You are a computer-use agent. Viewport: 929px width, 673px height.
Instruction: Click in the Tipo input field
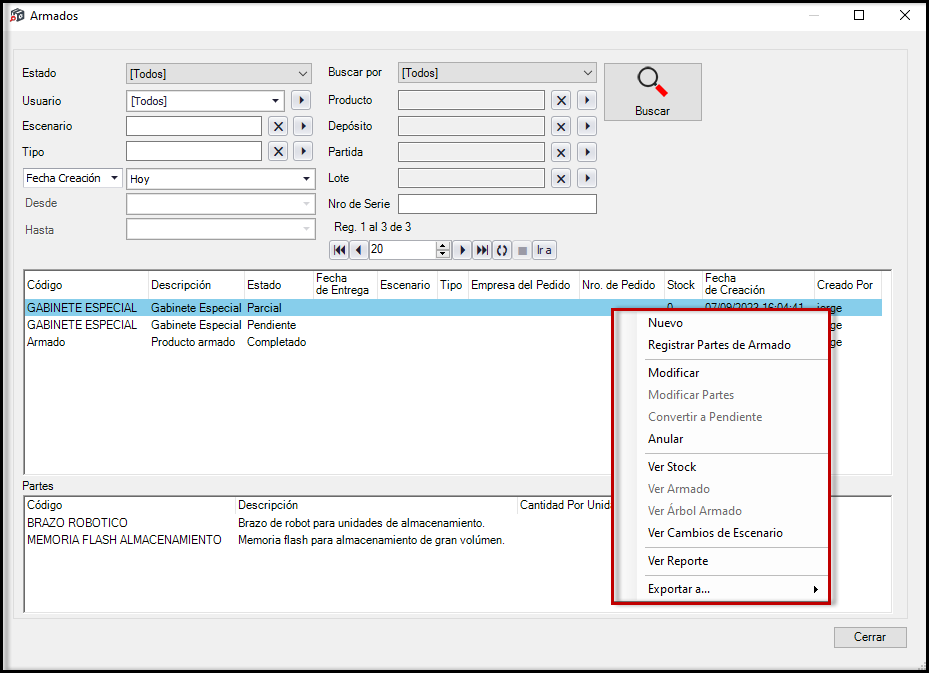click(194, 152)
